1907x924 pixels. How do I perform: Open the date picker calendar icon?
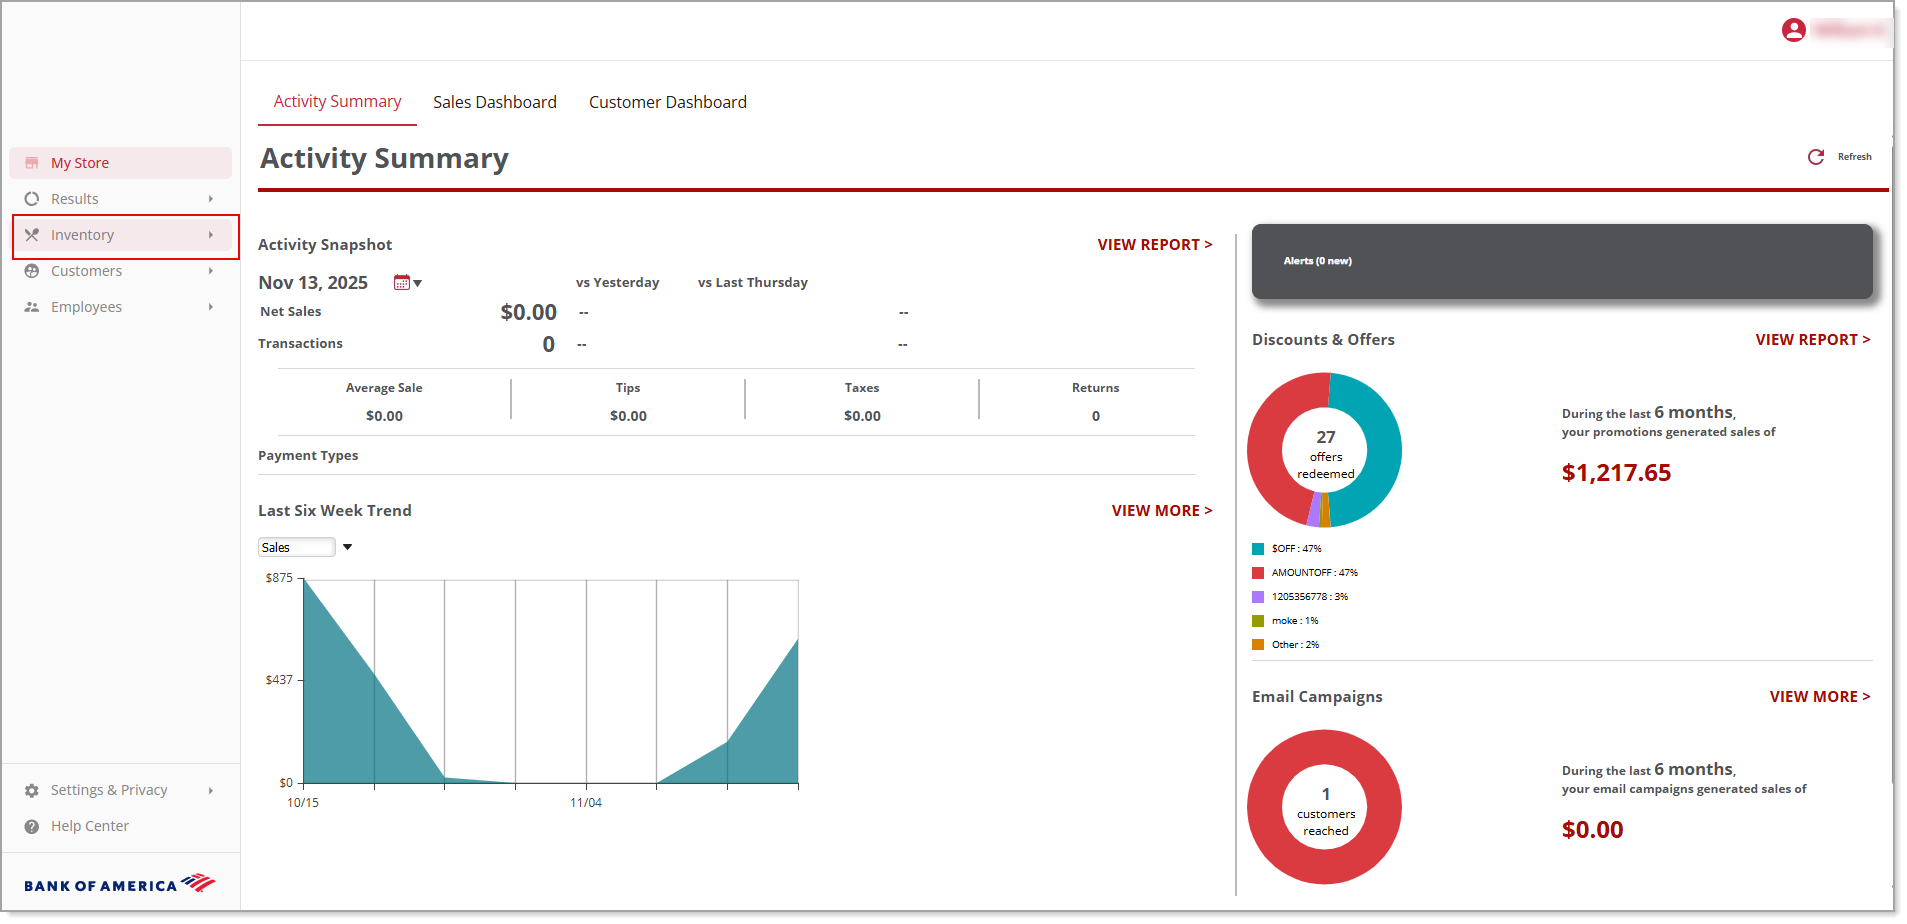pos(402,283)
